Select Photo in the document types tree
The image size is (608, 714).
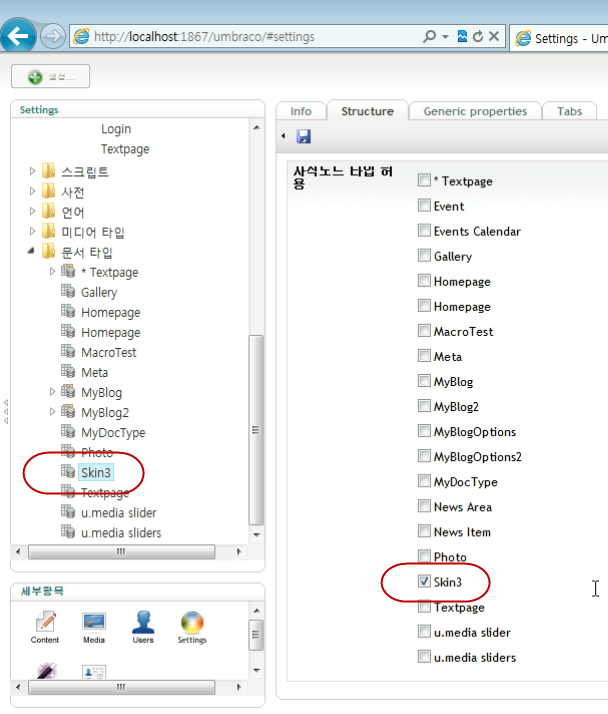click(x=97, y=452)
